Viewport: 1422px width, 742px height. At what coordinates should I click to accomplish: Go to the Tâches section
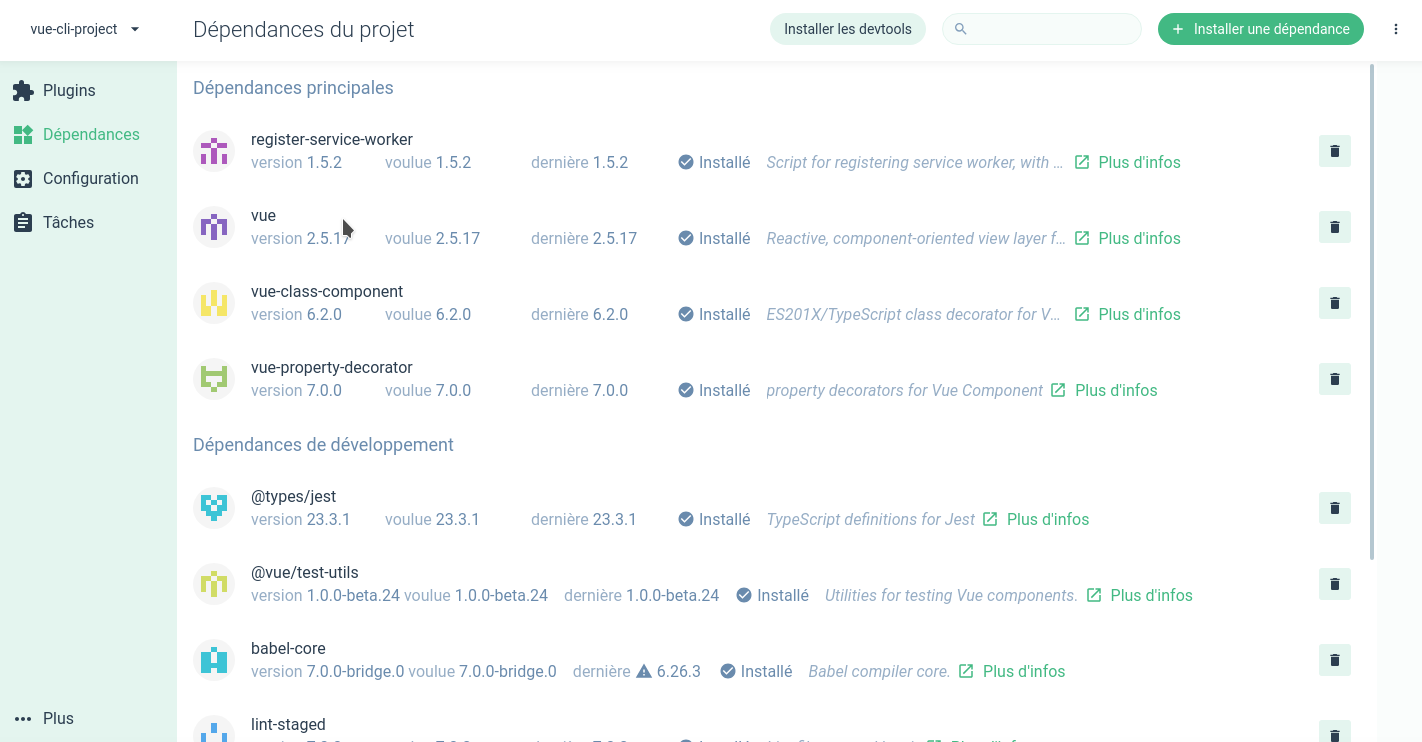tap(68, 222)
